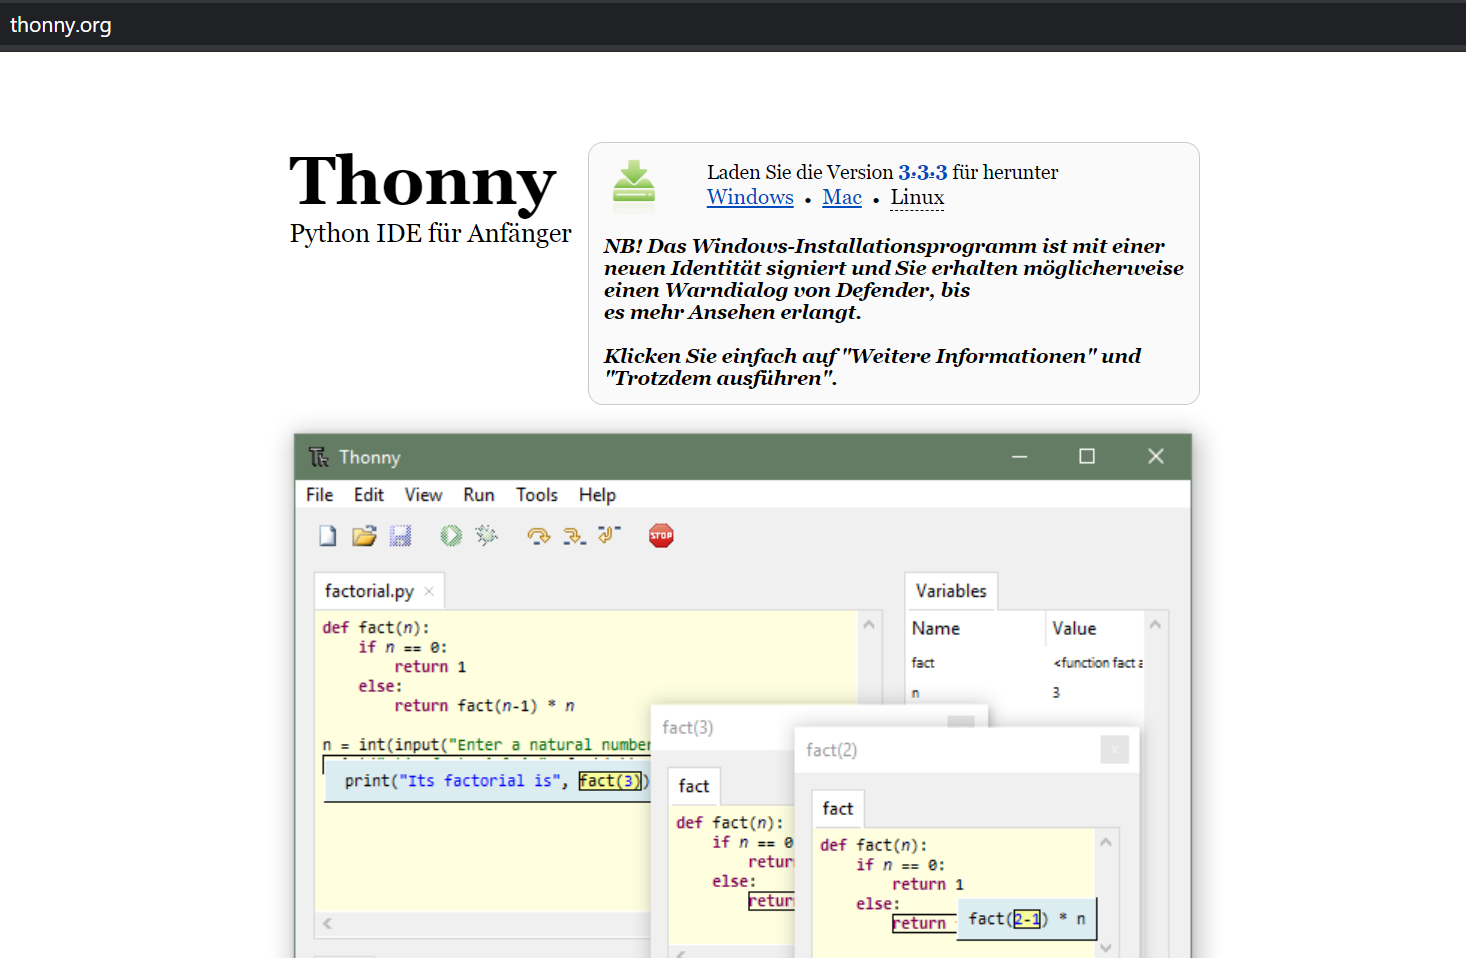Close the factorial.py tab
This screenshot has width=1466, height=958.
tap(429, 591)
